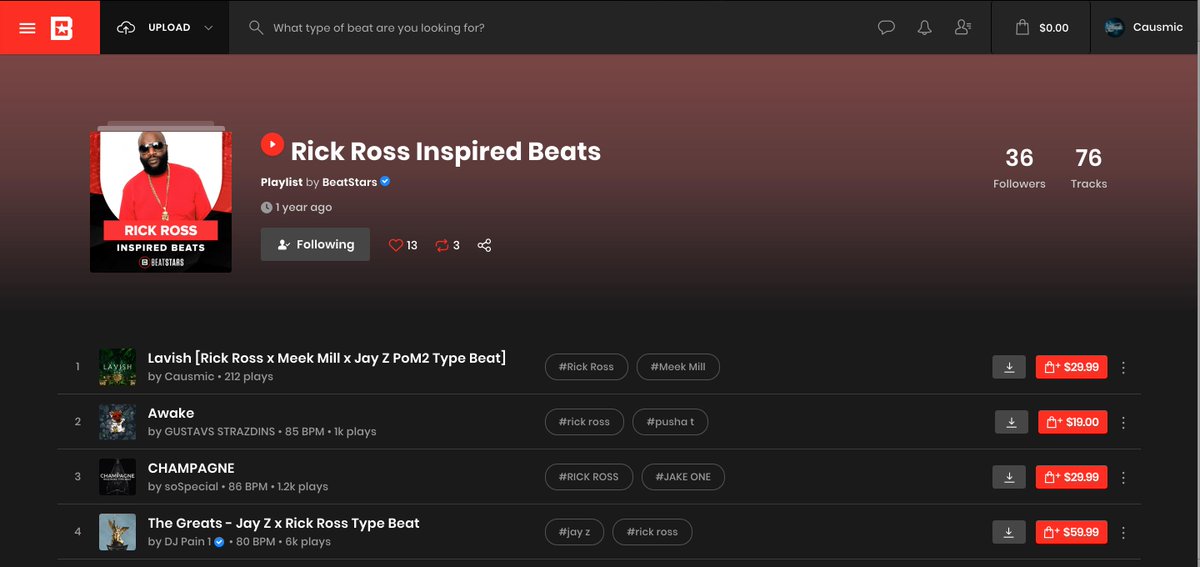Play The Greats via its artwork thumbnail
1200x567 pixels.
pyautogui.click(x=117, y=532)
